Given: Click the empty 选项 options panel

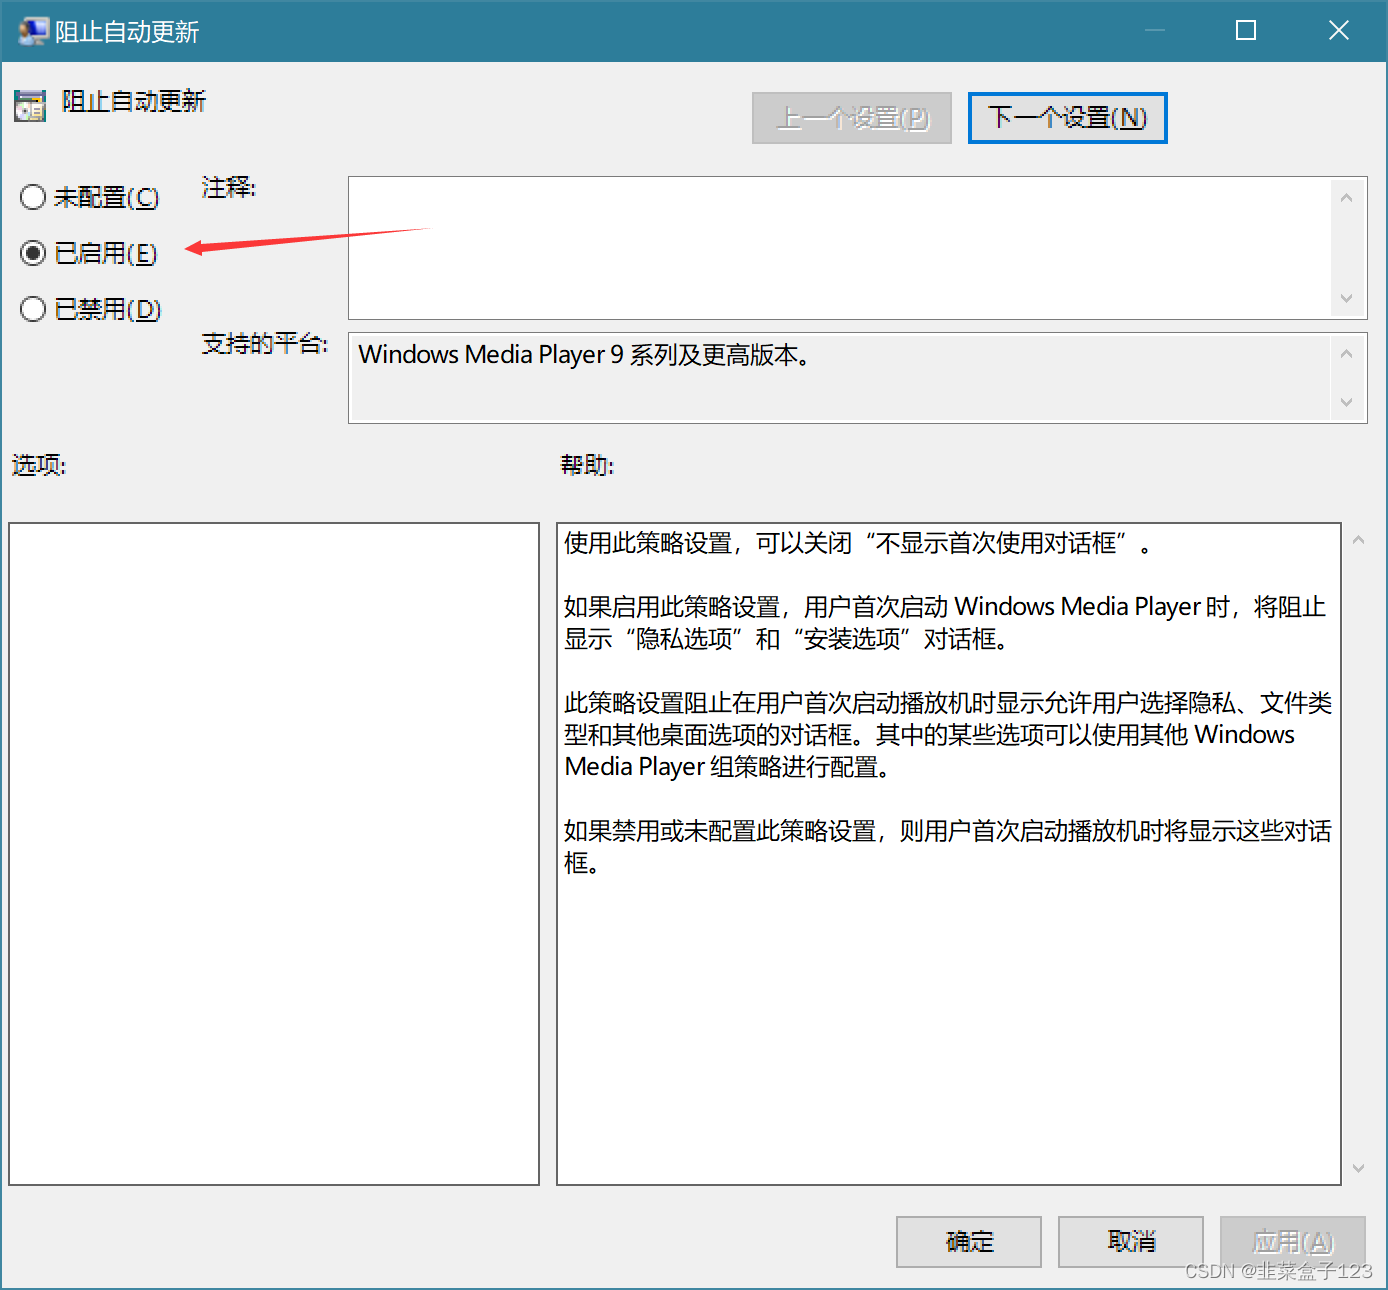Looking at the screenshot, I should (x=274, y=854).
